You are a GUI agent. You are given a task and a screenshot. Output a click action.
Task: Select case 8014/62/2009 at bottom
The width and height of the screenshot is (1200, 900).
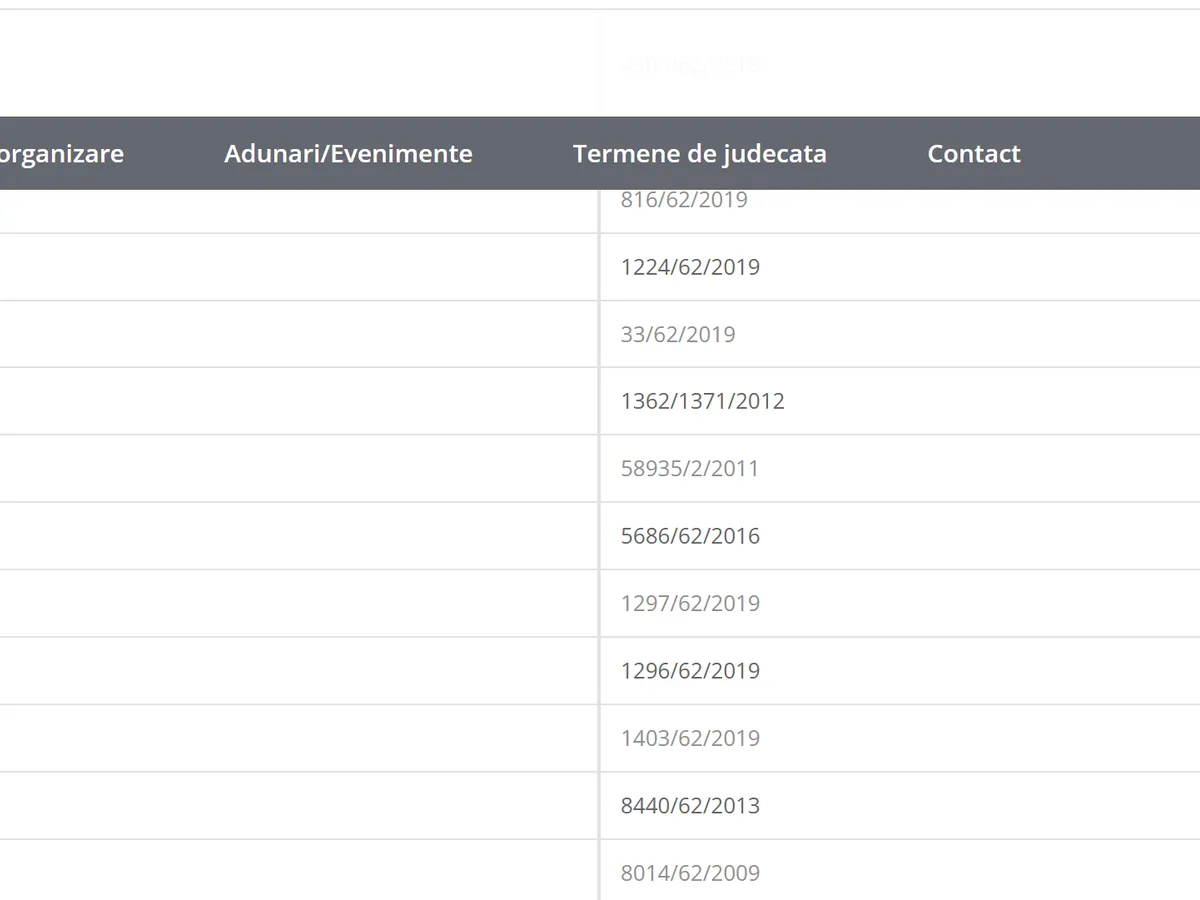click(x=690, y=872)
